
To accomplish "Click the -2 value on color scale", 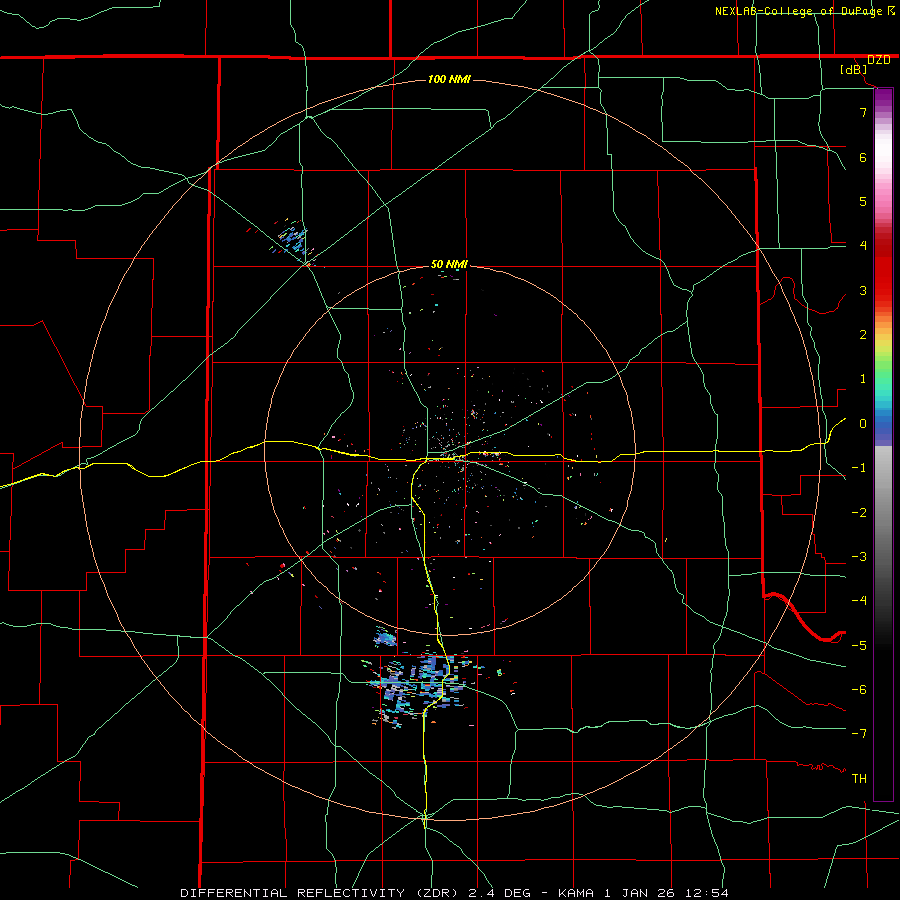I will click(x=859, y=513).
